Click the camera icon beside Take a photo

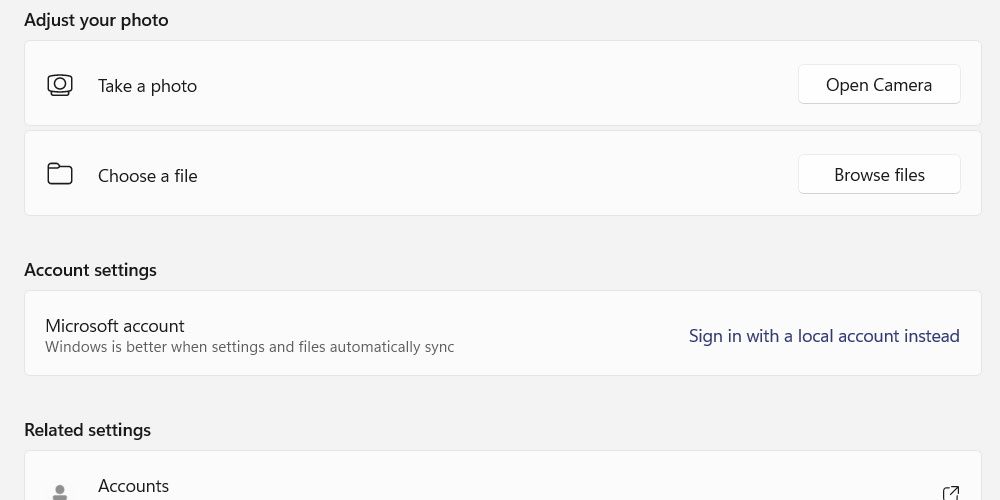60,85
